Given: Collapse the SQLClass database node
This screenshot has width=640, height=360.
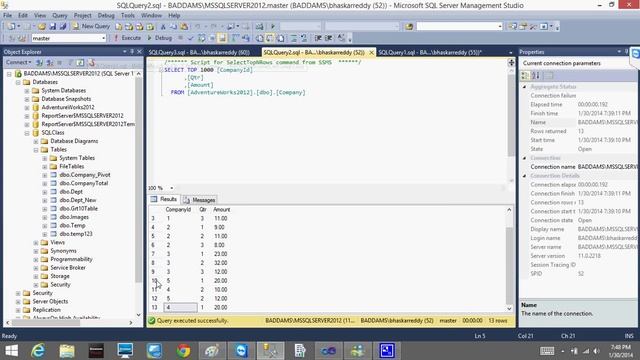Looking at the screenshot, I should [x=27, y=133].
